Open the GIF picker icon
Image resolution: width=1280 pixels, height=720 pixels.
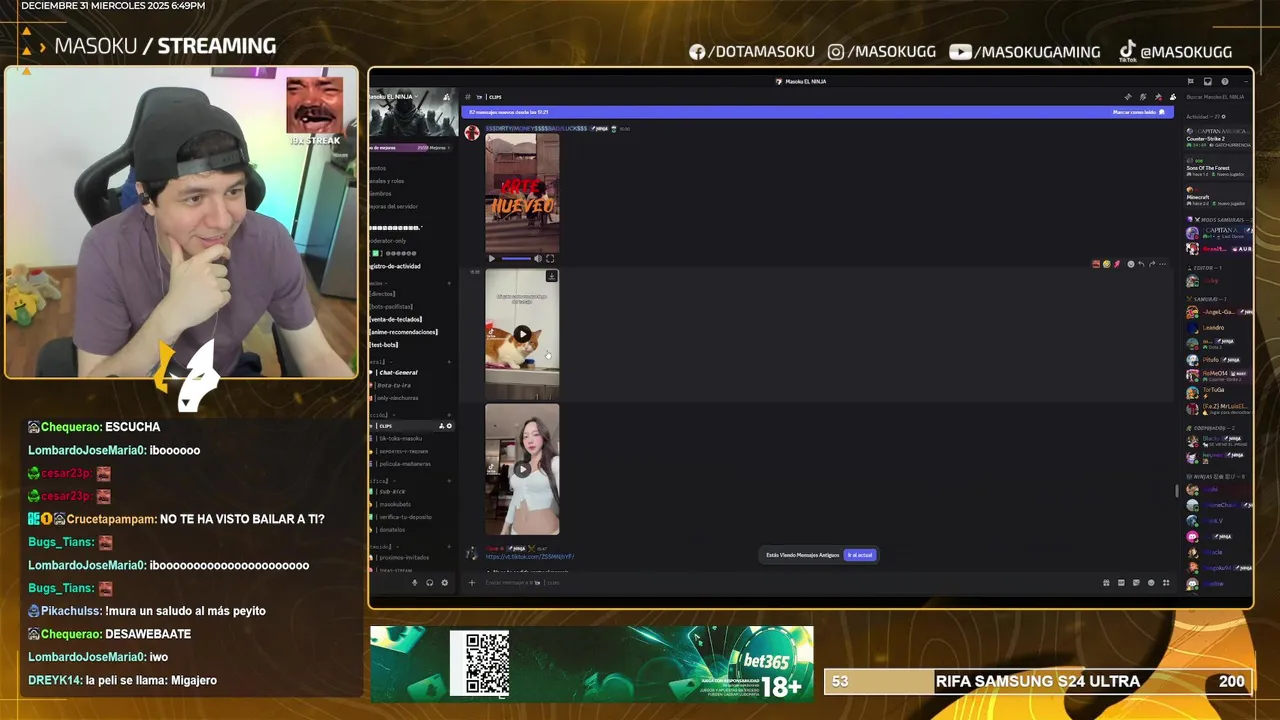point(1121,583)
